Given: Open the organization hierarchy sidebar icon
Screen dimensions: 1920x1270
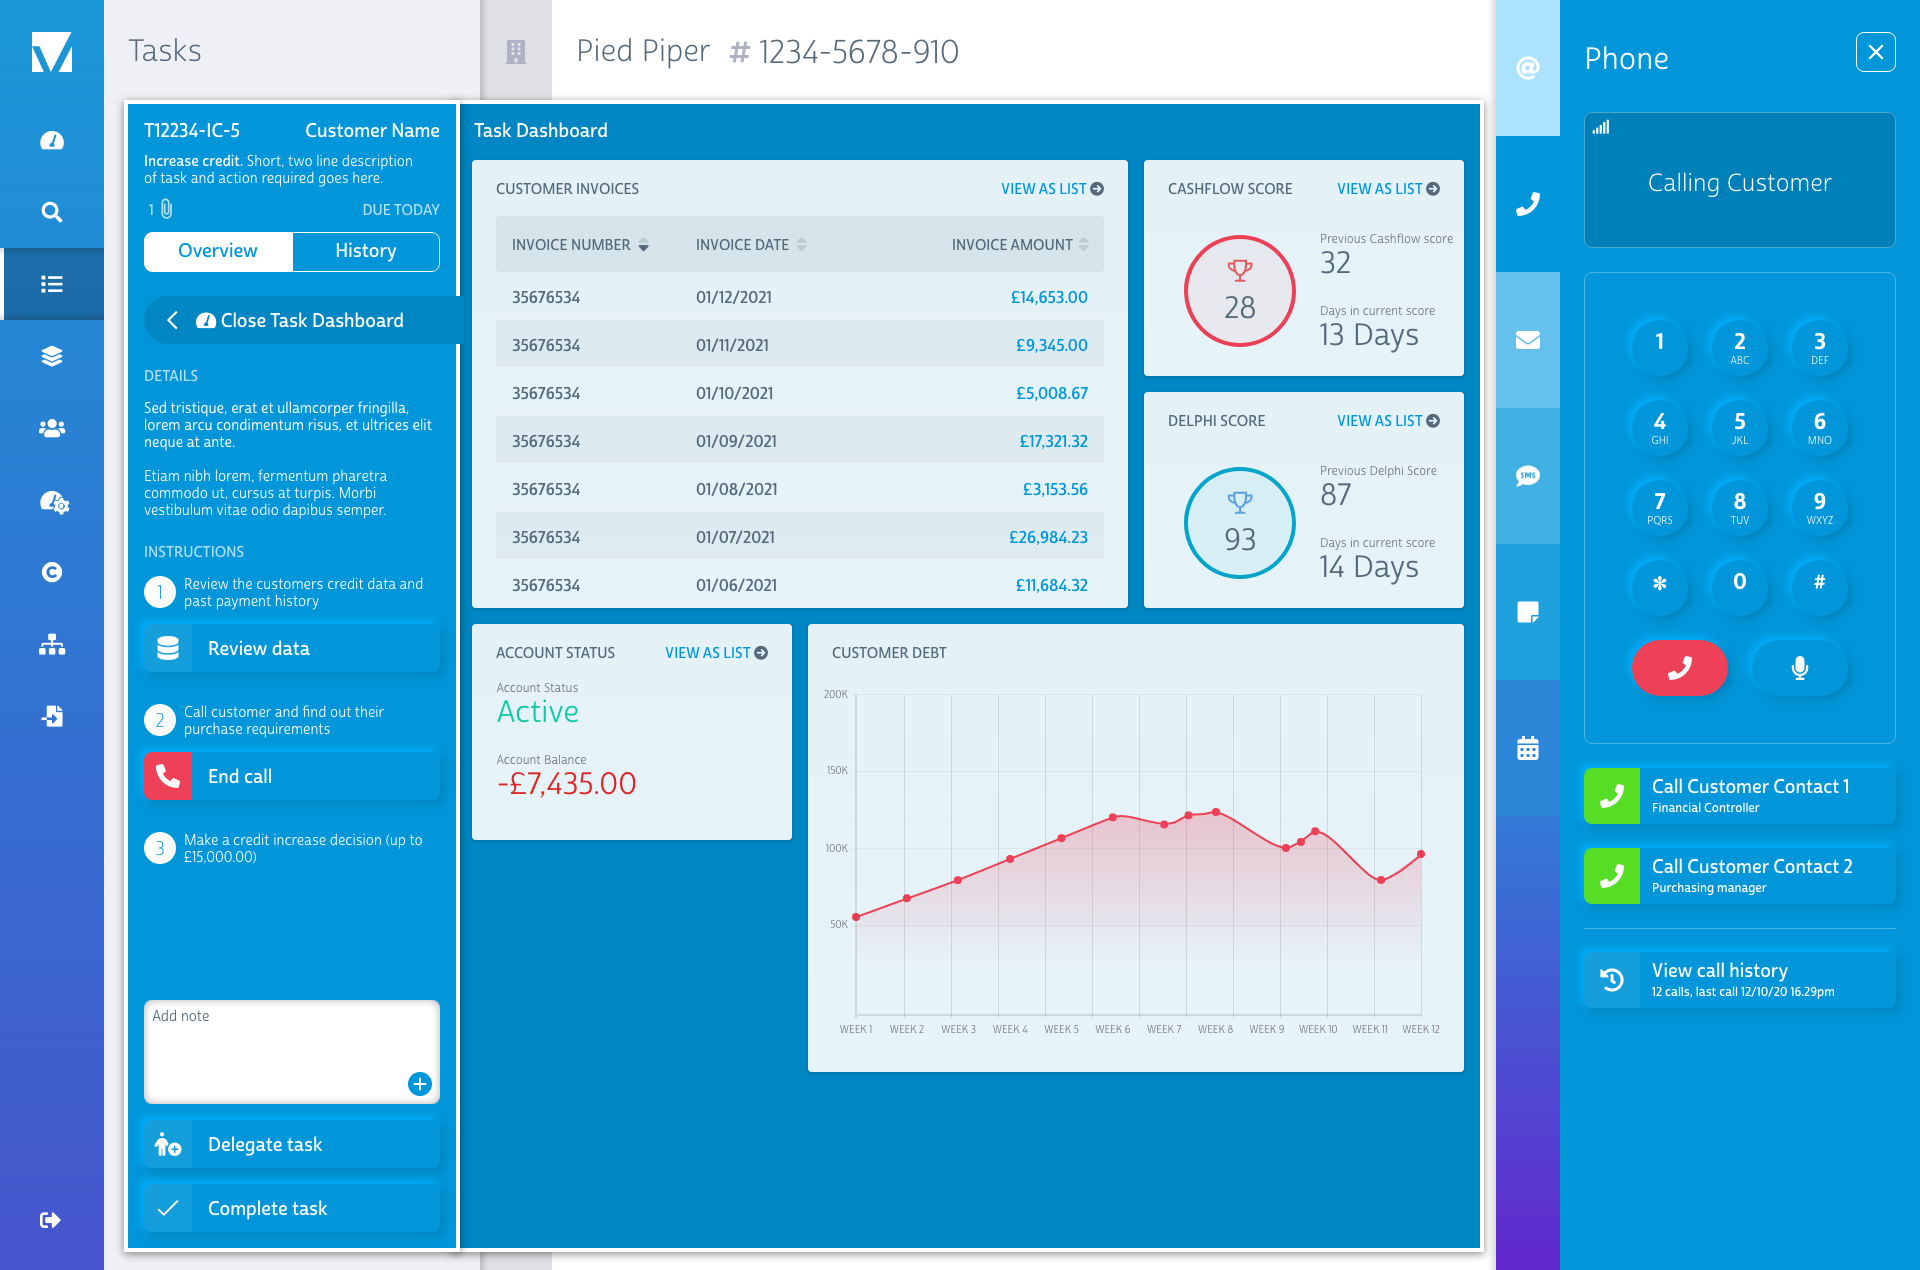Looking at the screenshot, I should [x=52, y=645].
